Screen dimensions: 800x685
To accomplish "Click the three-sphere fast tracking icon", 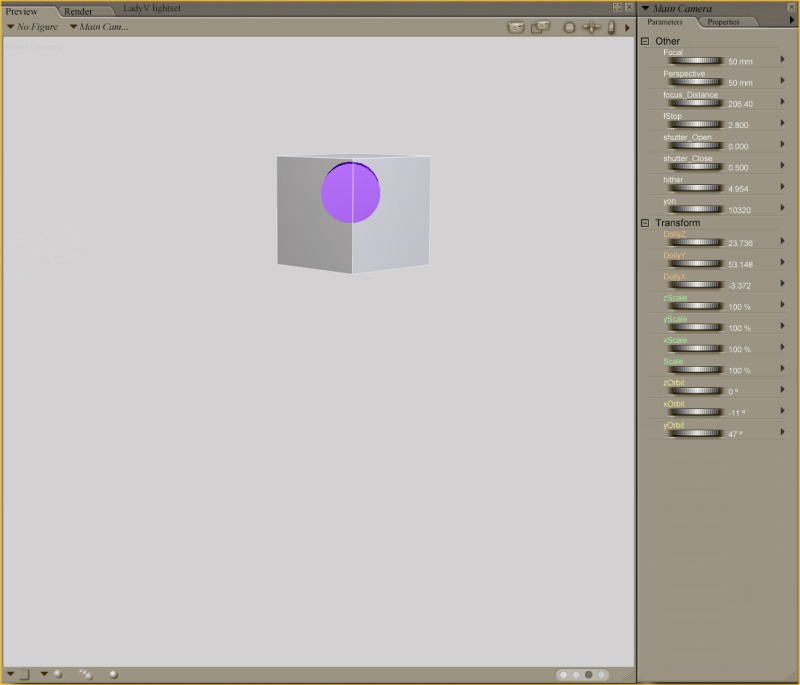I will point(85,674).
